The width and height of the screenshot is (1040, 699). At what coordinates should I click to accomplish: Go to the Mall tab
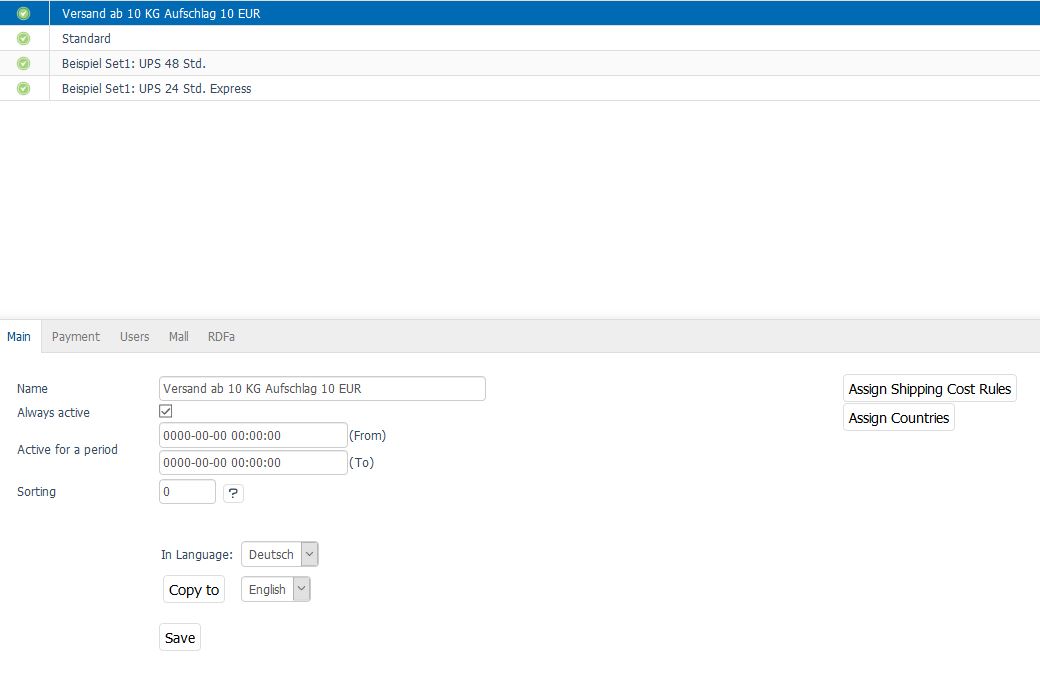click(178, 337)
